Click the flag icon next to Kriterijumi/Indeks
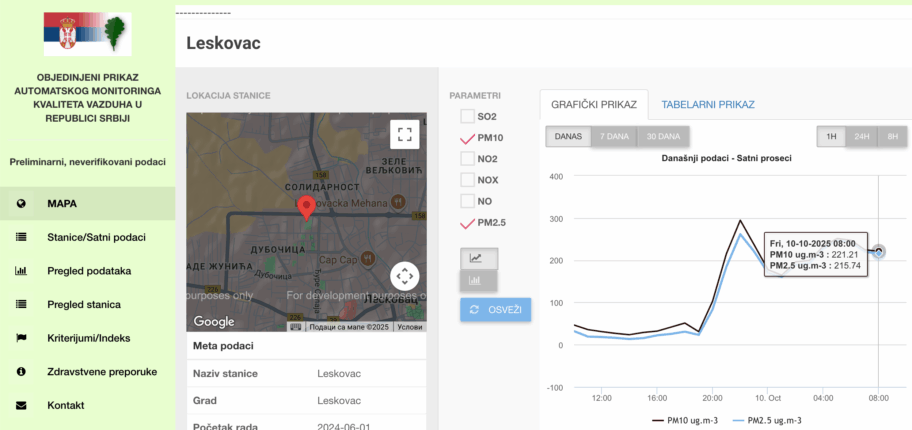Viewport: 912px width, 430px height. 21,338
